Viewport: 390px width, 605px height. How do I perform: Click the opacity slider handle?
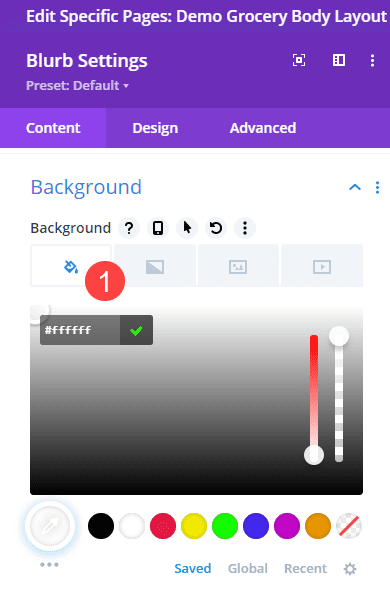pyautogui.click(x=339, y=336)
